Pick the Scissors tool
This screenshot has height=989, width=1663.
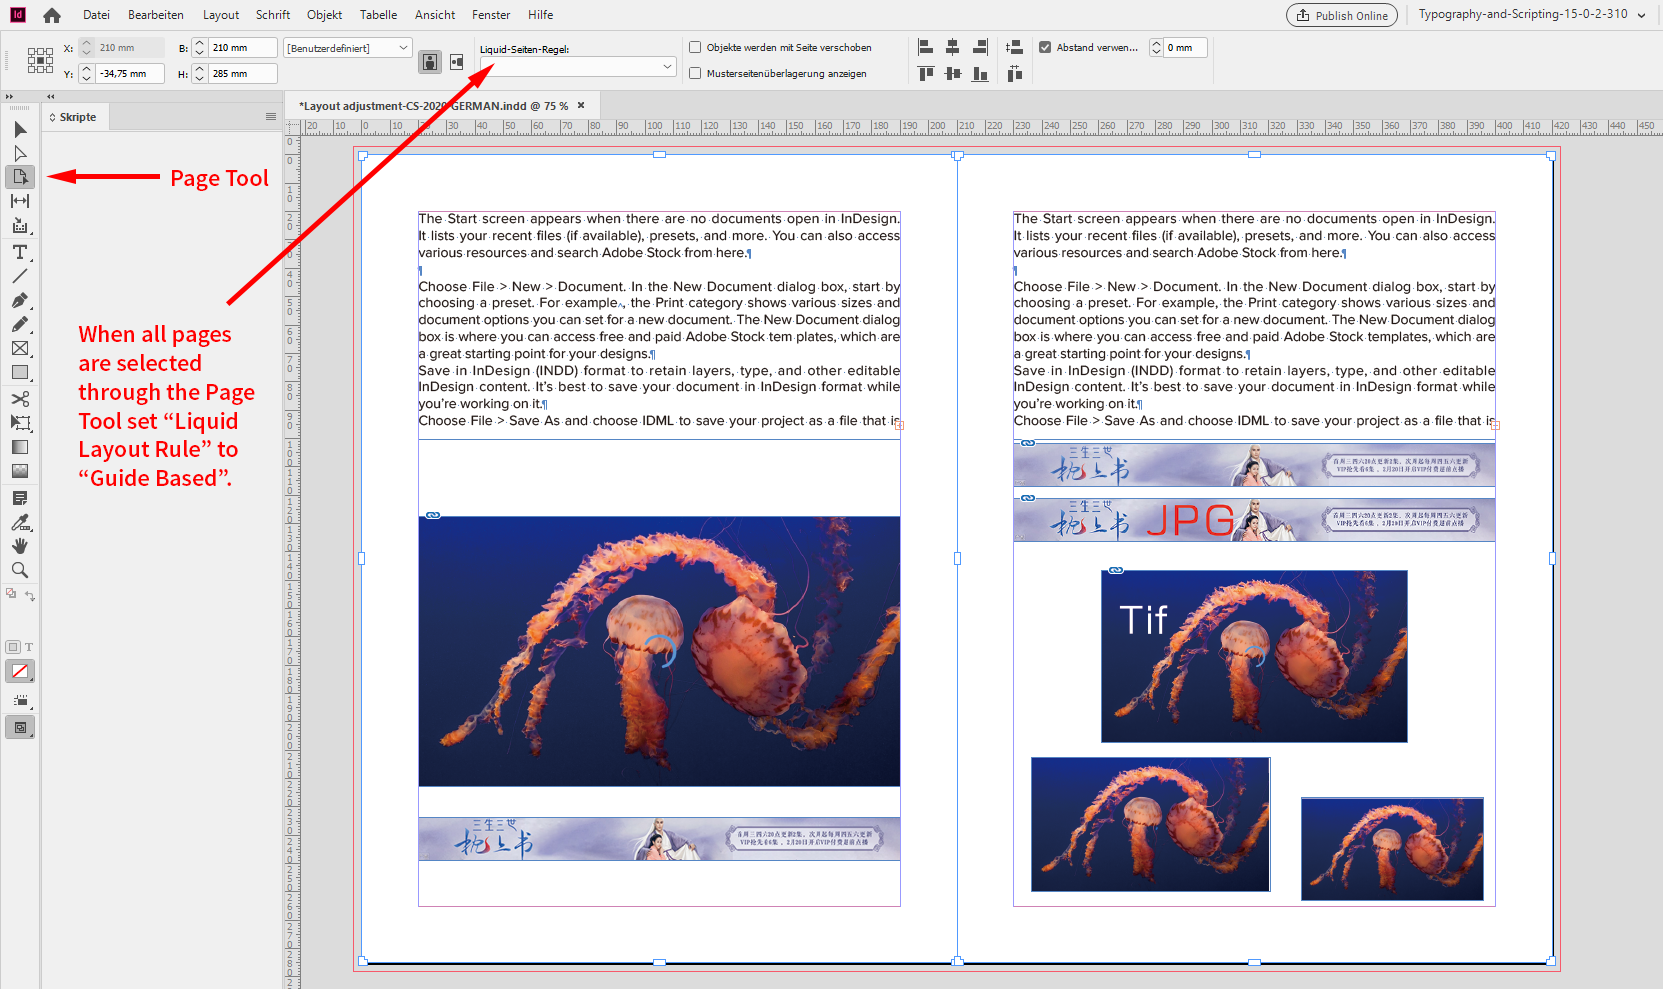(x=19, y=398)
